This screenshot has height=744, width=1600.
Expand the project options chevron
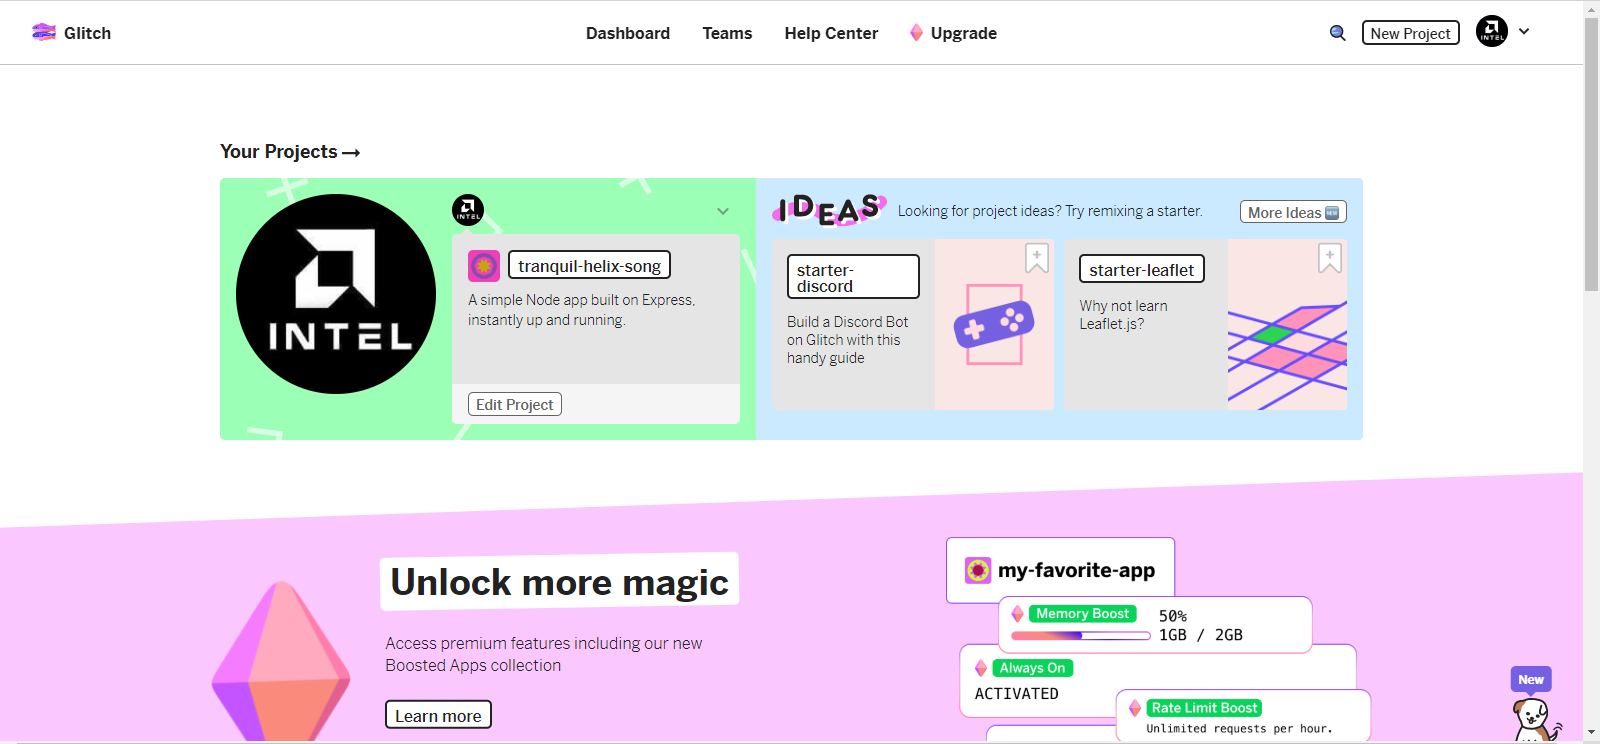723,211
